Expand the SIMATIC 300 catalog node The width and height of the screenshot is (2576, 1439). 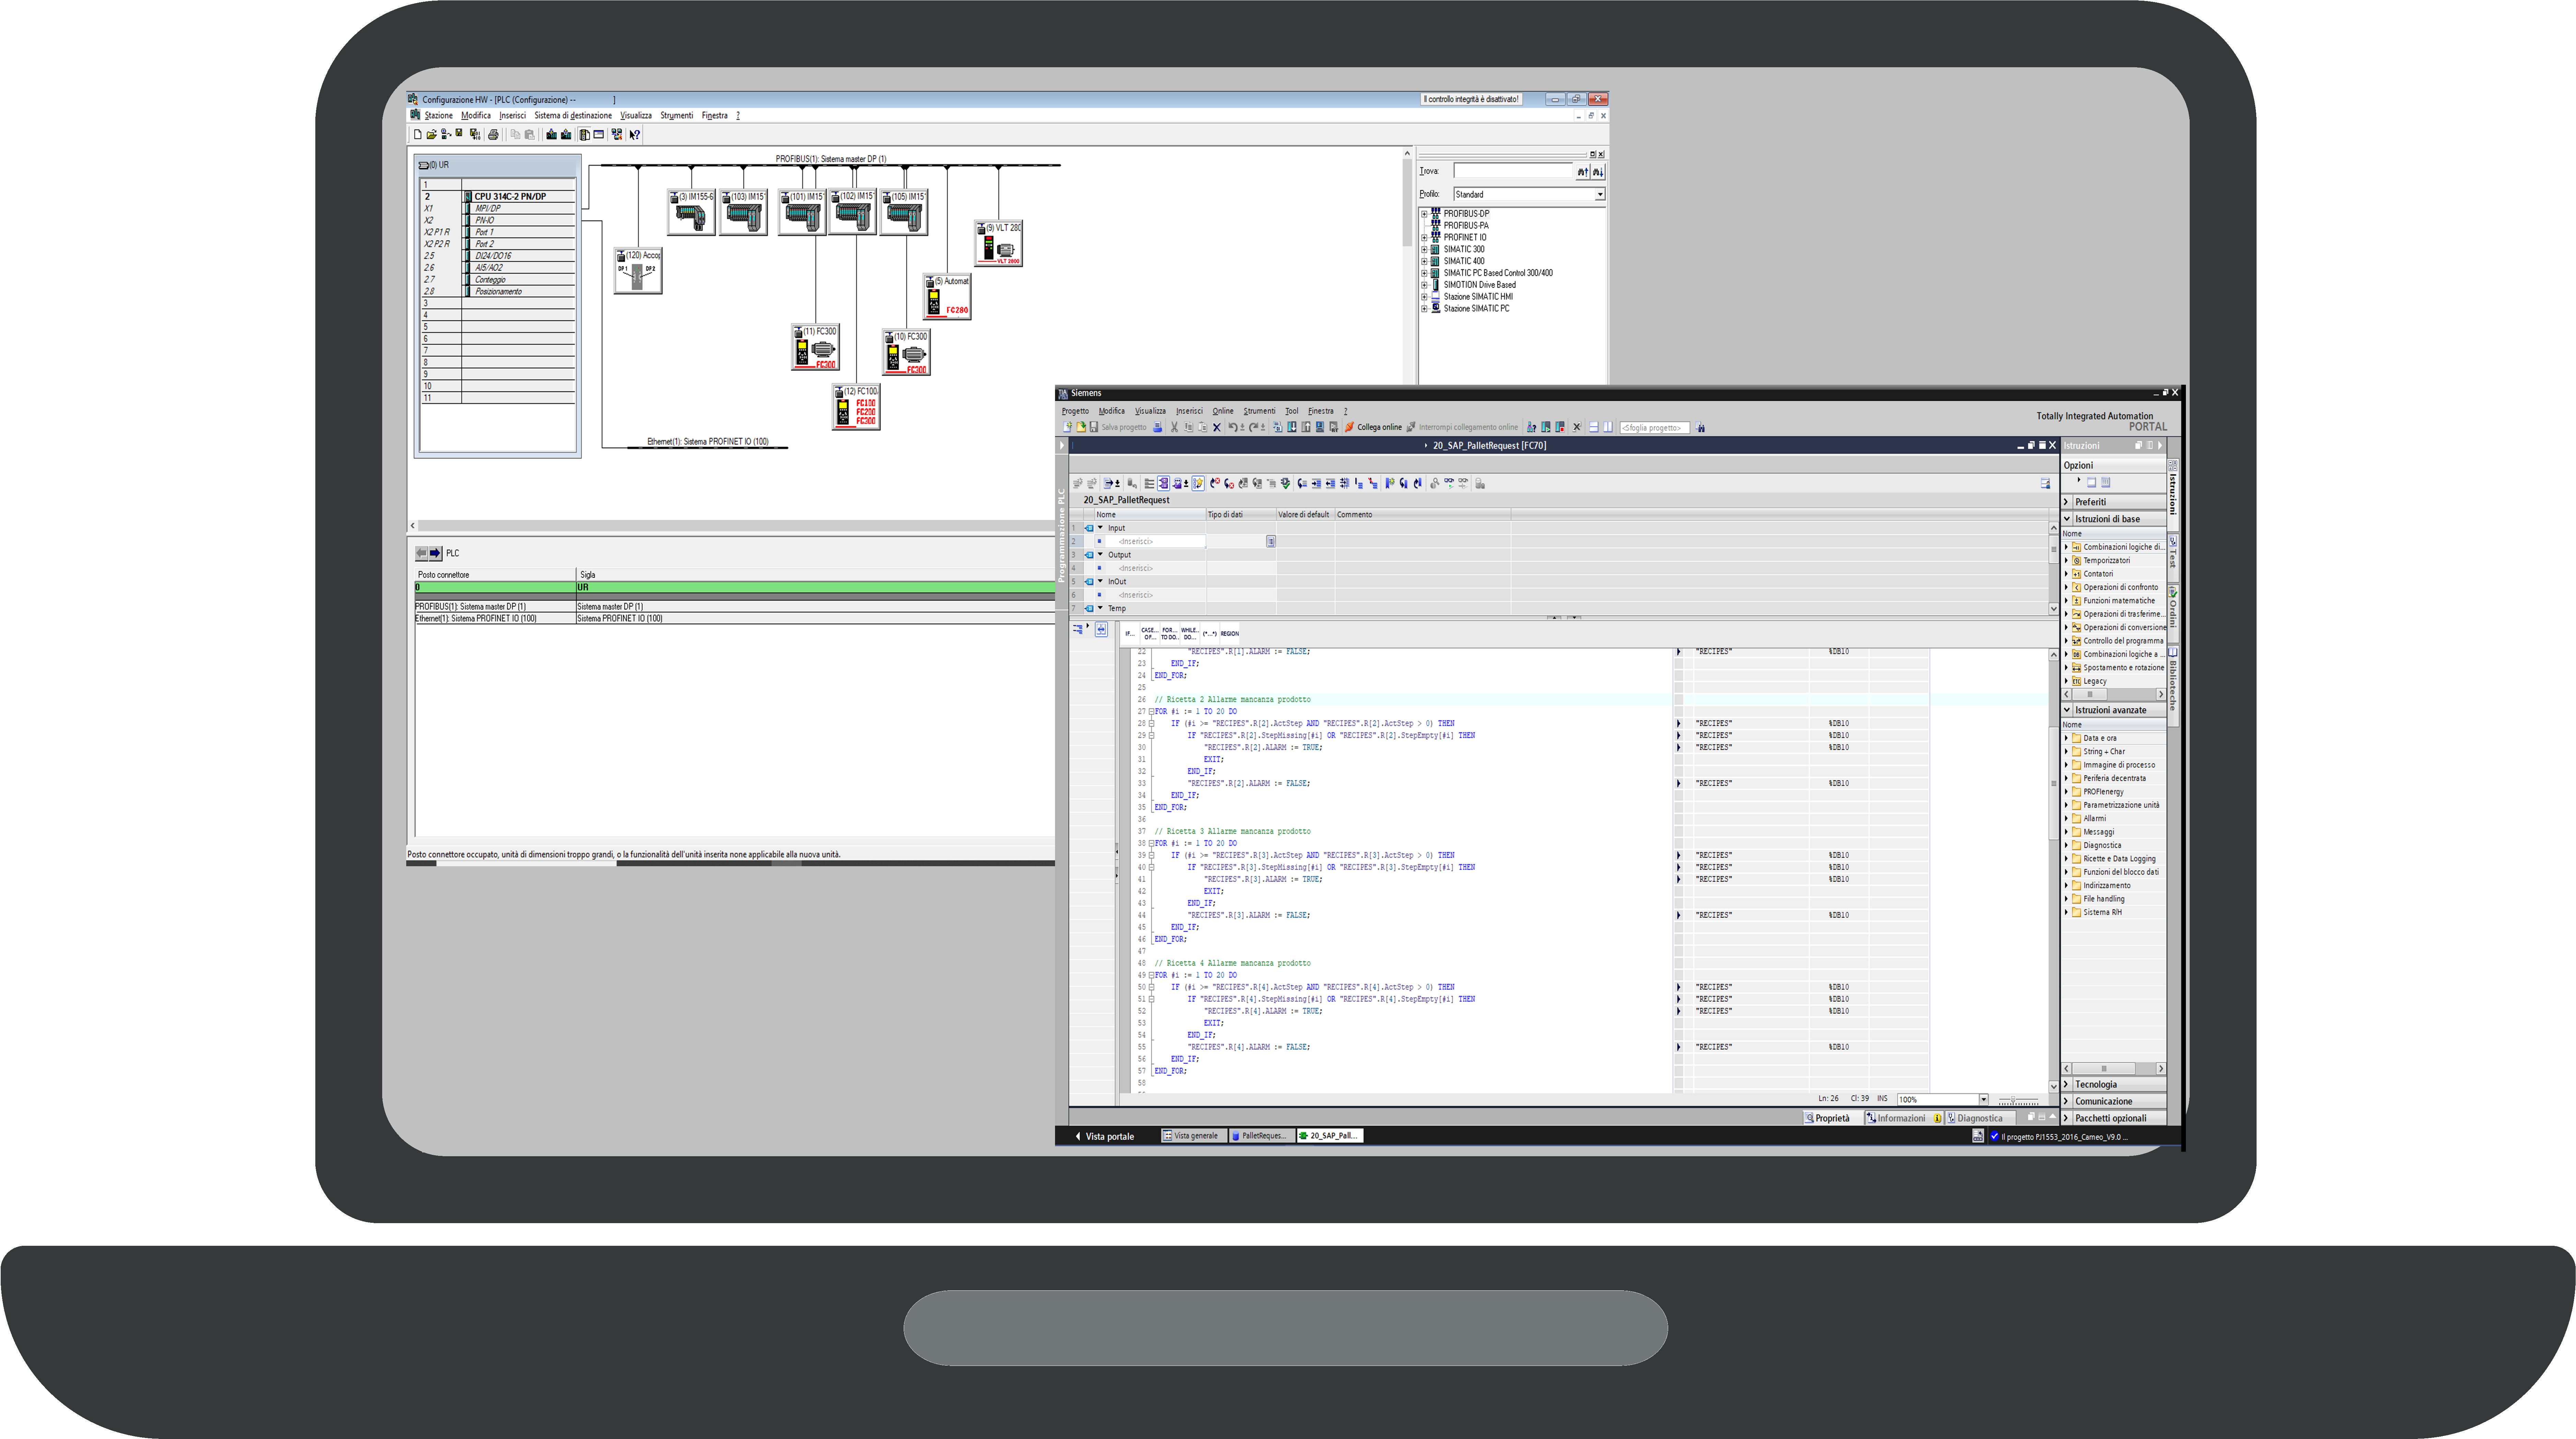point(1424,250)
